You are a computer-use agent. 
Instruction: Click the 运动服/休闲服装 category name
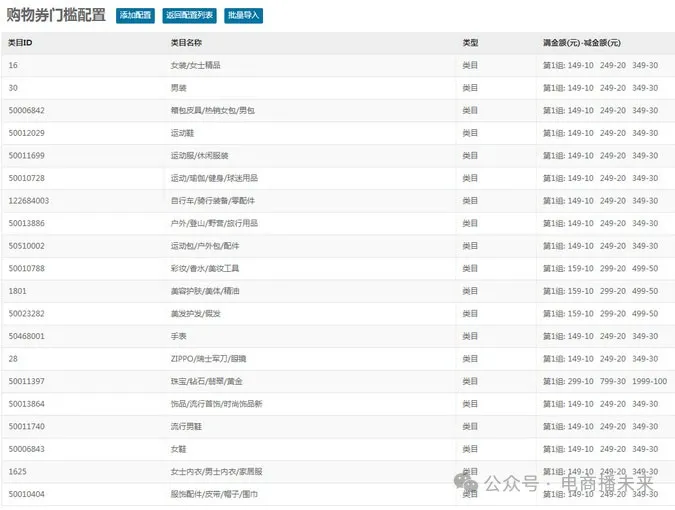200,155
